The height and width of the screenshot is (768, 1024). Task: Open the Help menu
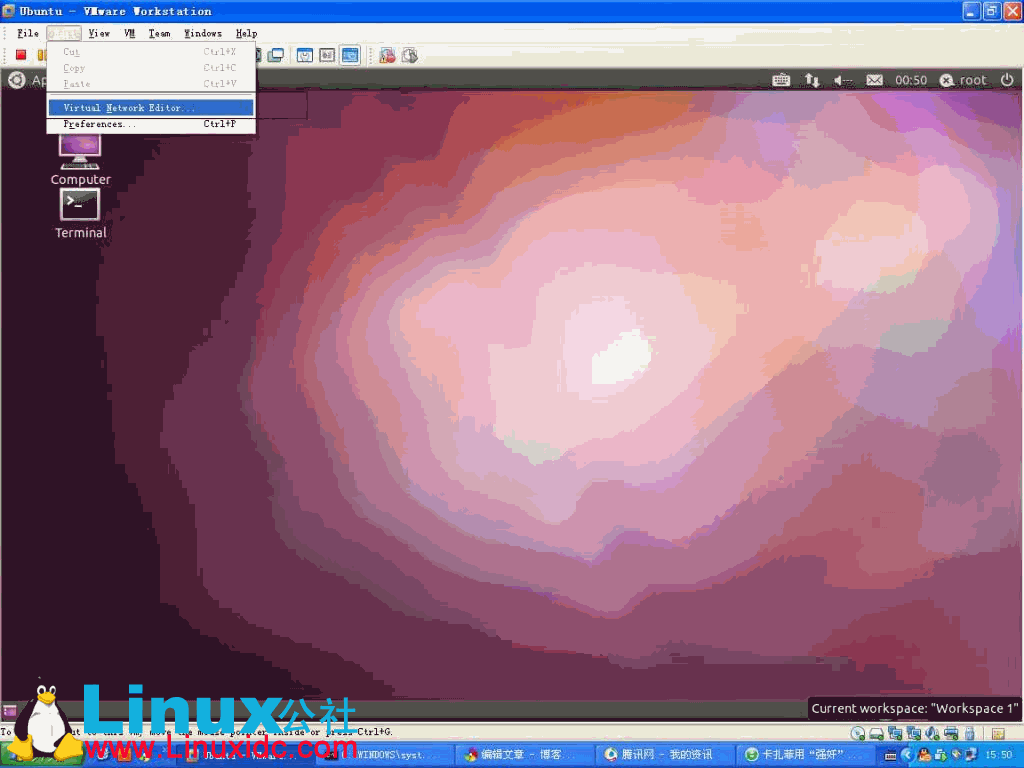pyautogui.click(x=246, y=33)
